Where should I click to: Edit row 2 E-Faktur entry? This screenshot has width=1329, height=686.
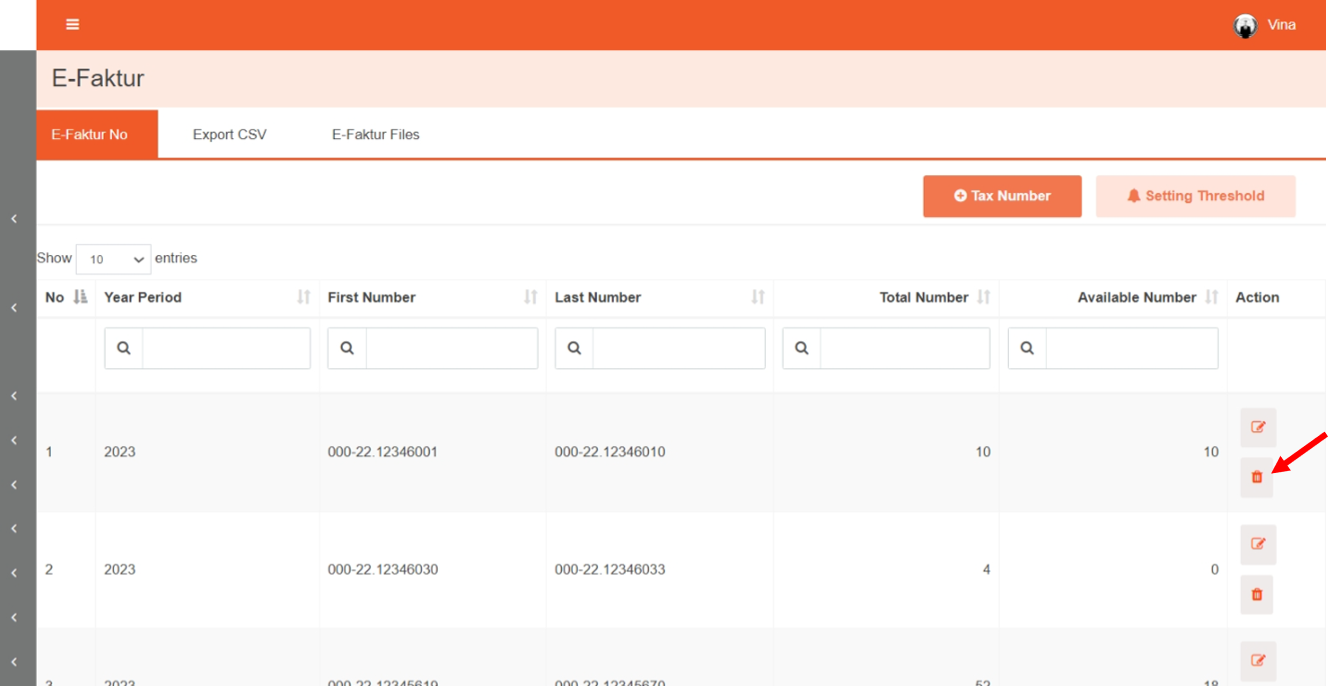click(1258, 545)
